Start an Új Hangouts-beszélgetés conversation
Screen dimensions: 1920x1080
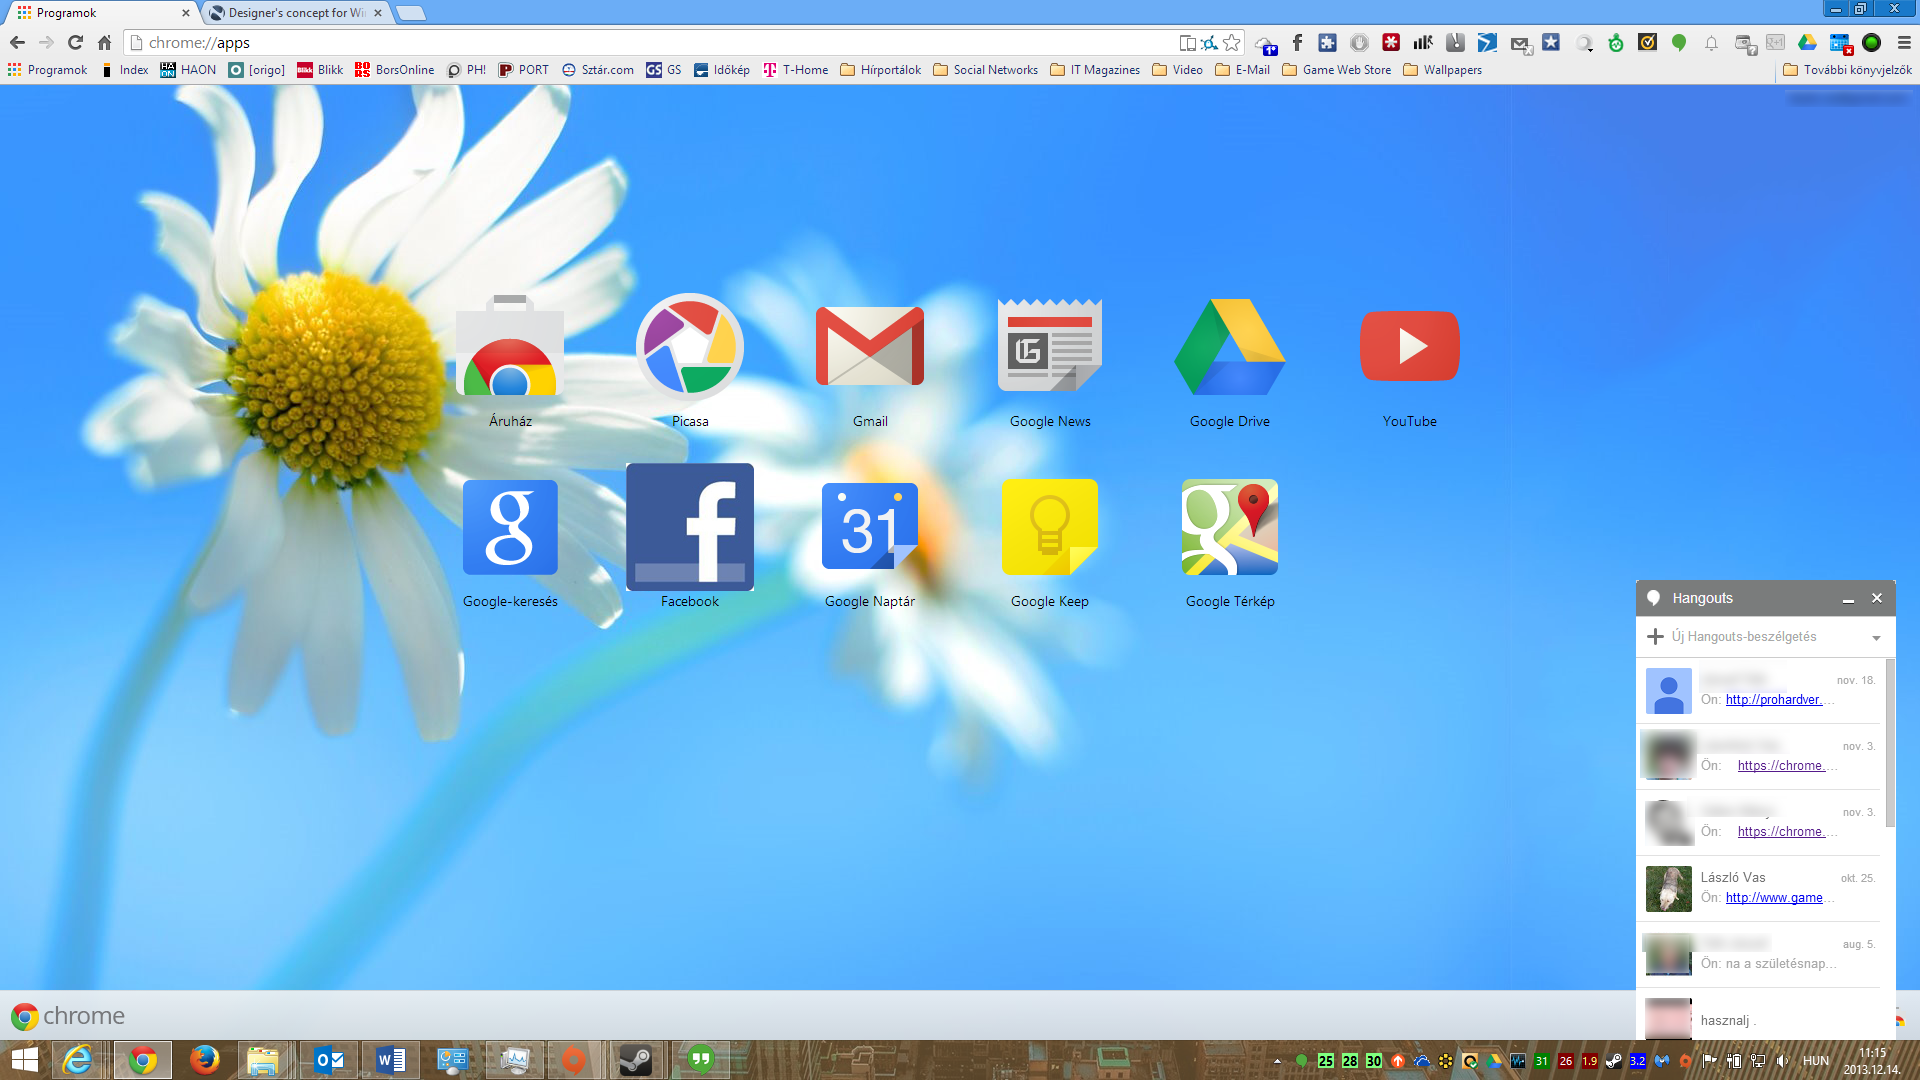[x=1745, y=637]
